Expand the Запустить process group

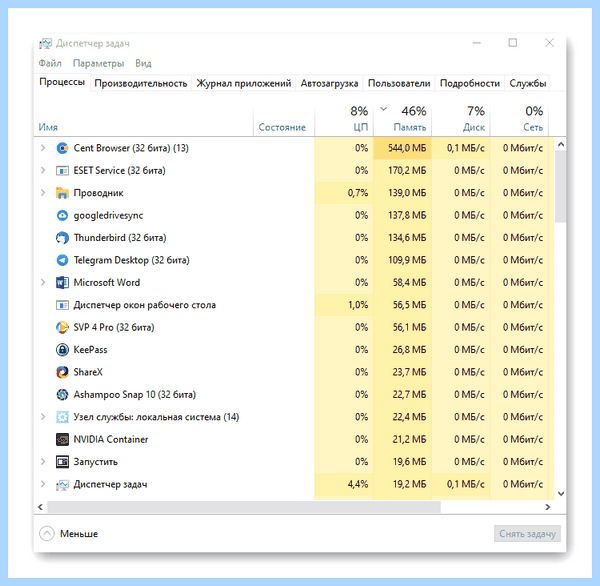[43, 462]
